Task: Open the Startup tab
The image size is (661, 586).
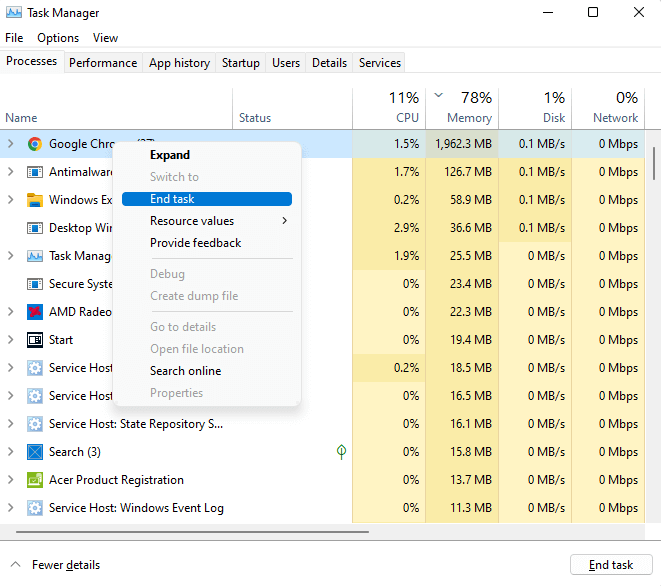Action: coord(241,63)
